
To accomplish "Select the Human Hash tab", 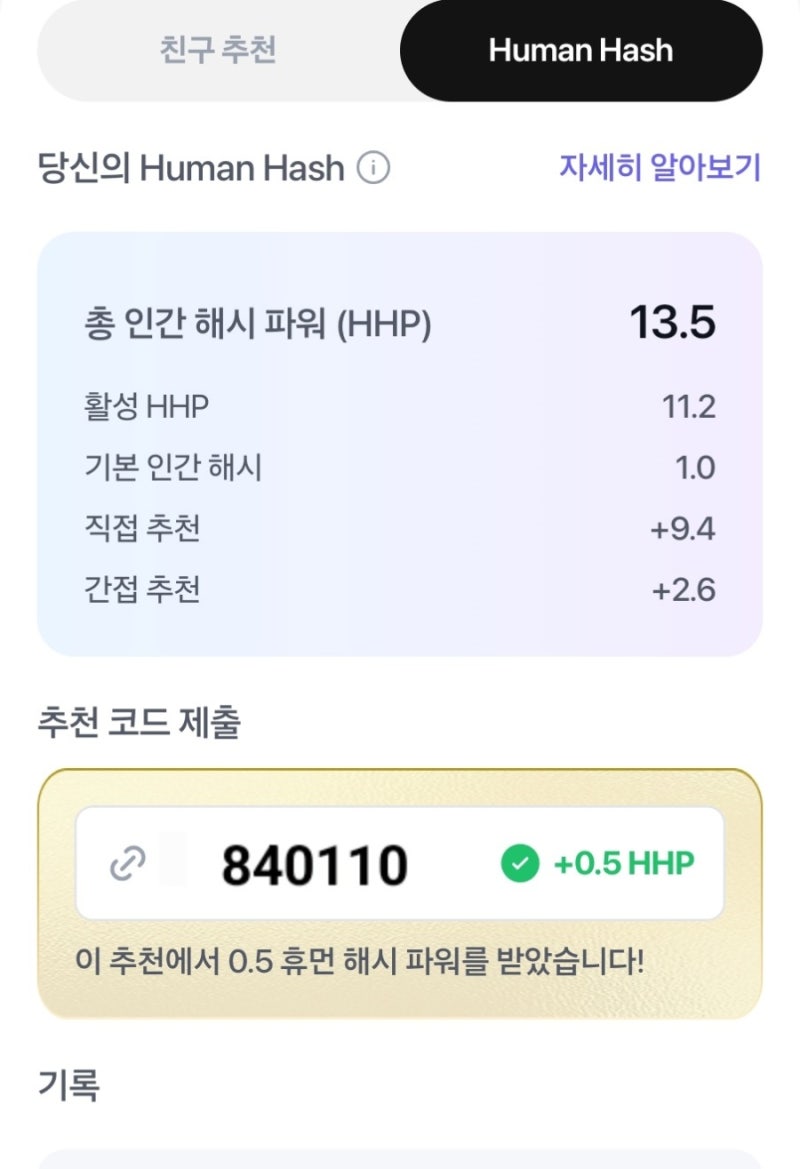I will (581, 51).
